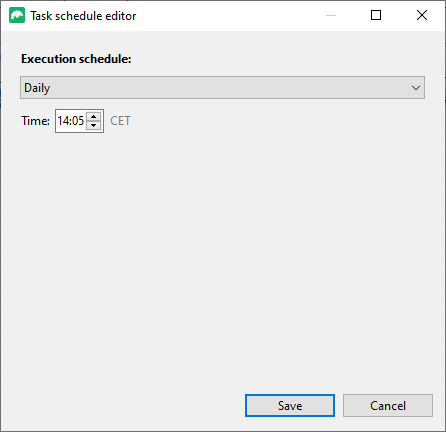446x432 pixels.
Task: Open the Daily execution schedule dropdown
Action: pyautogui.click(x=222, y=88)
